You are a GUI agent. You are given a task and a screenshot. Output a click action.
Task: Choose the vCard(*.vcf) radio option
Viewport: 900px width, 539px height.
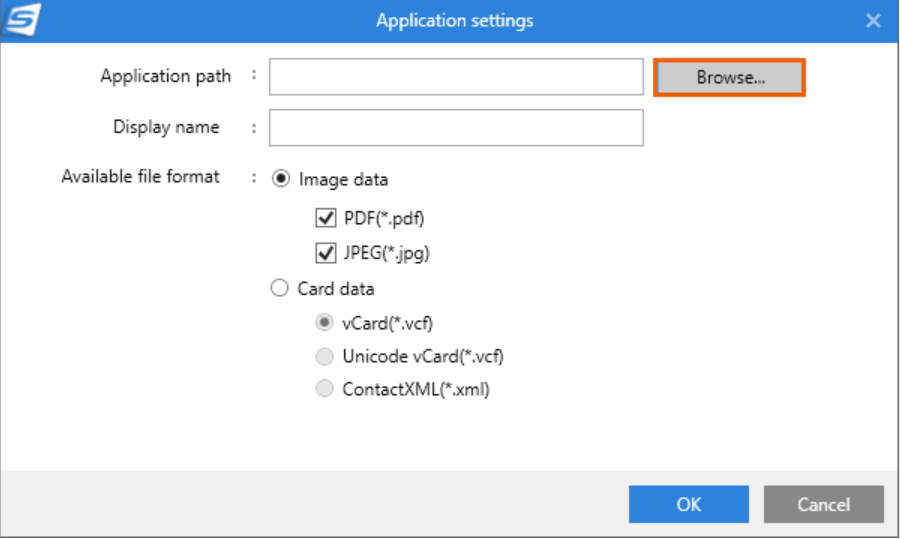point(324,323)
